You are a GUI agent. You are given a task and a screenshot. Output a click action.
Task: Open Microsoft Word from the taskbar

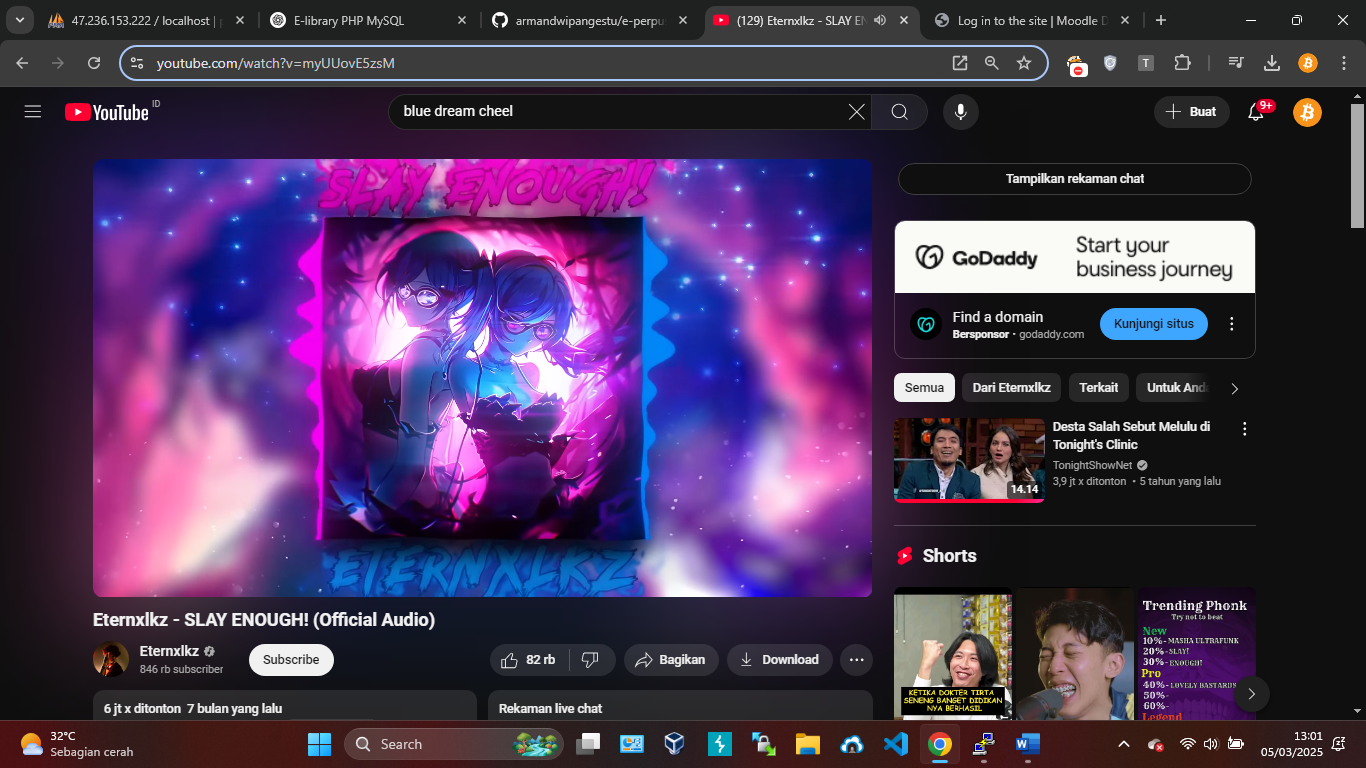(x=1027, y=744)
